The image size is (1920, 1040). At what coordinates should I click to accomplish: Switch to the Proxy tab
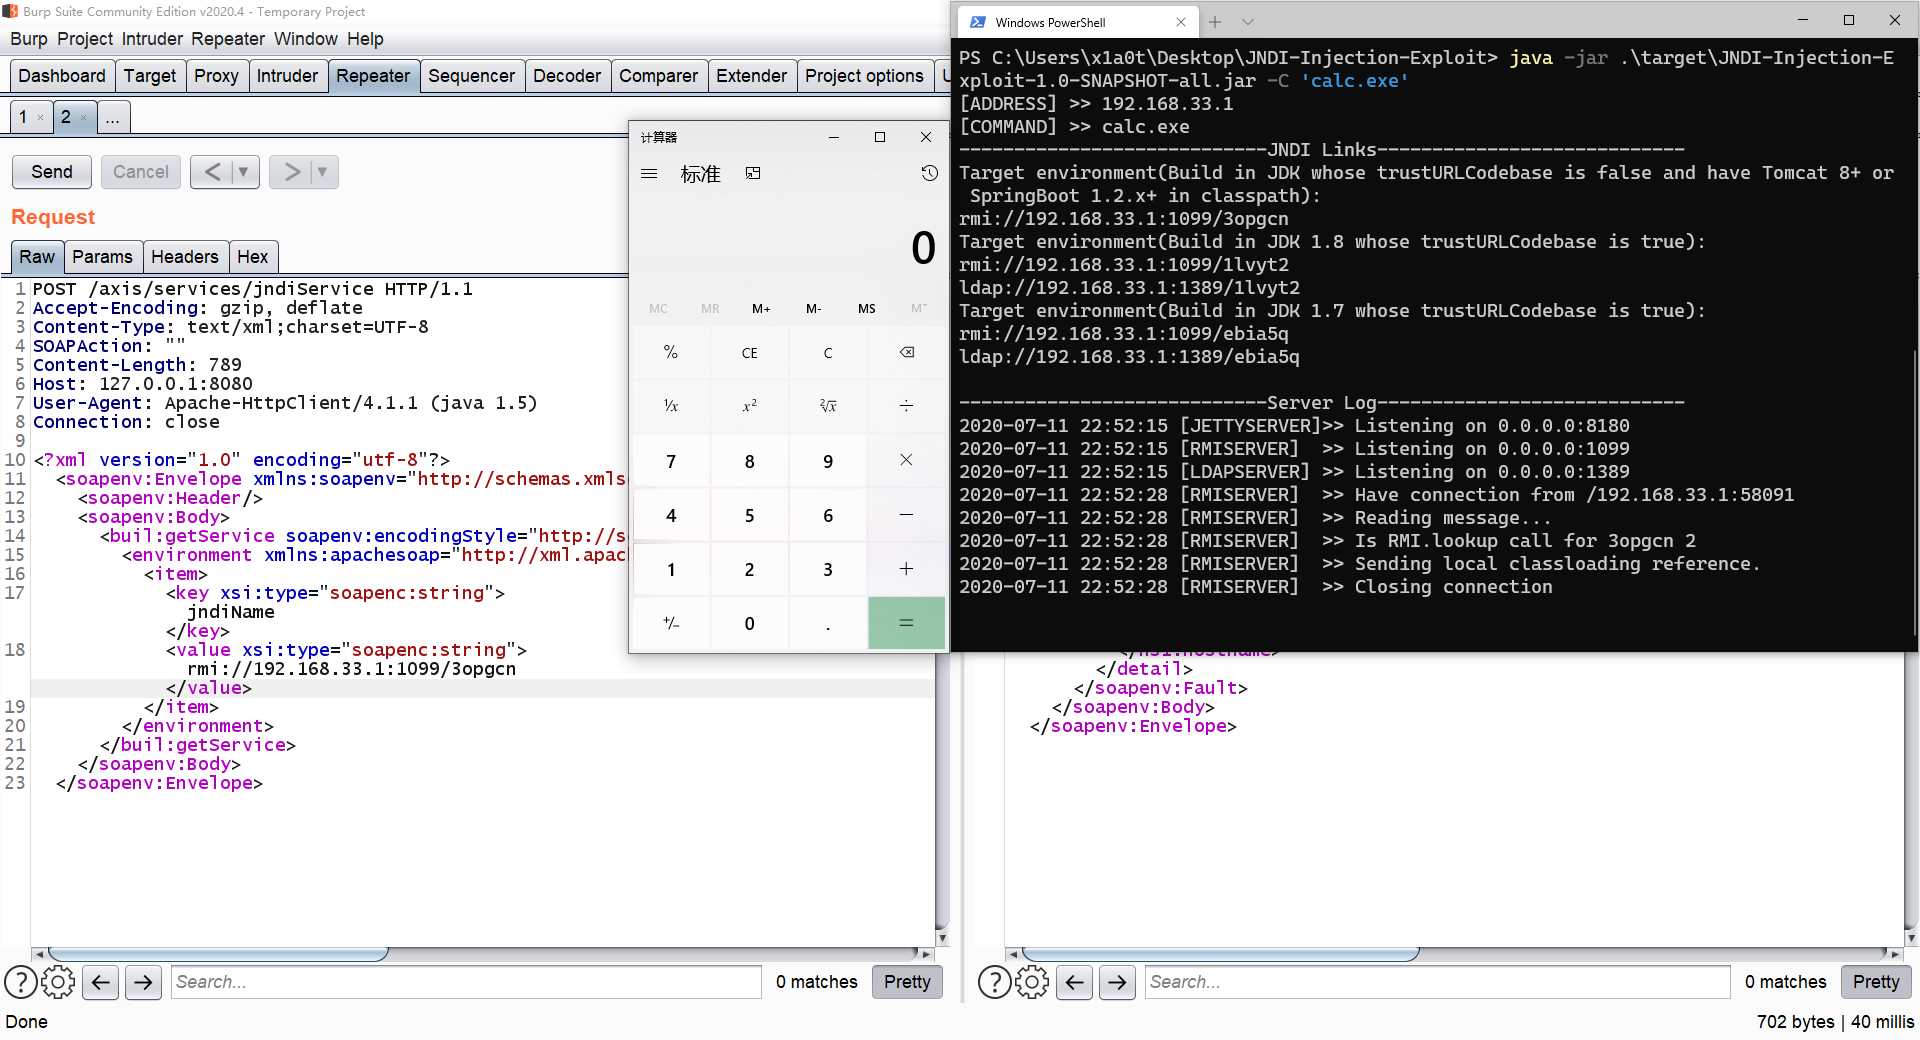[216, 76]
